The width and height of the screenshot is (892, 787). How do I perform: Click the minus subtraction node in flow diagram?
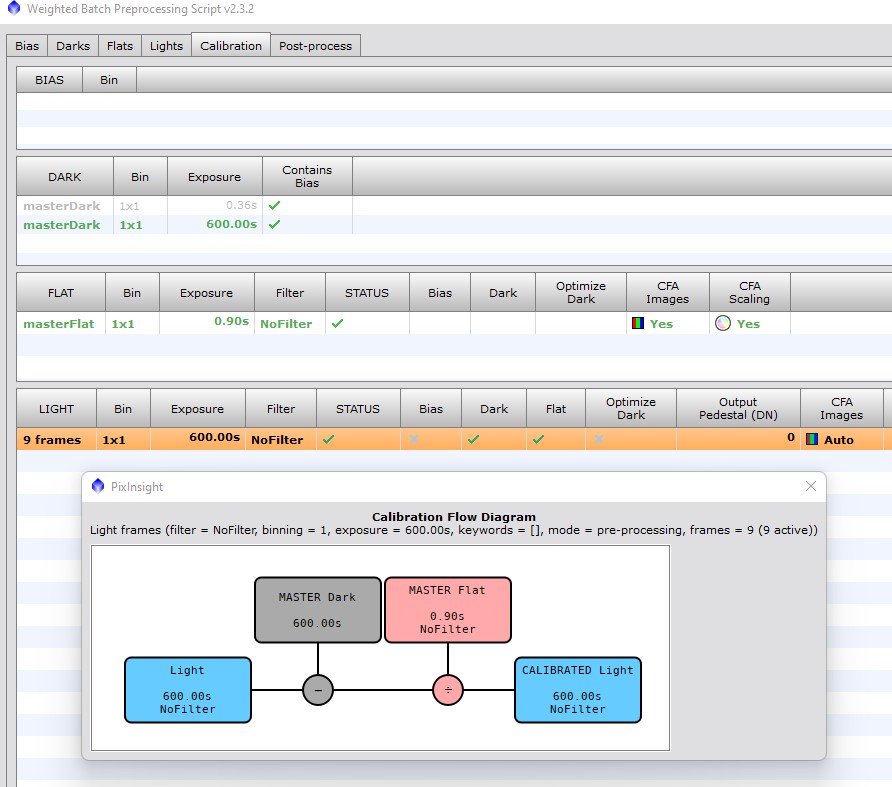tap(317, 690)
